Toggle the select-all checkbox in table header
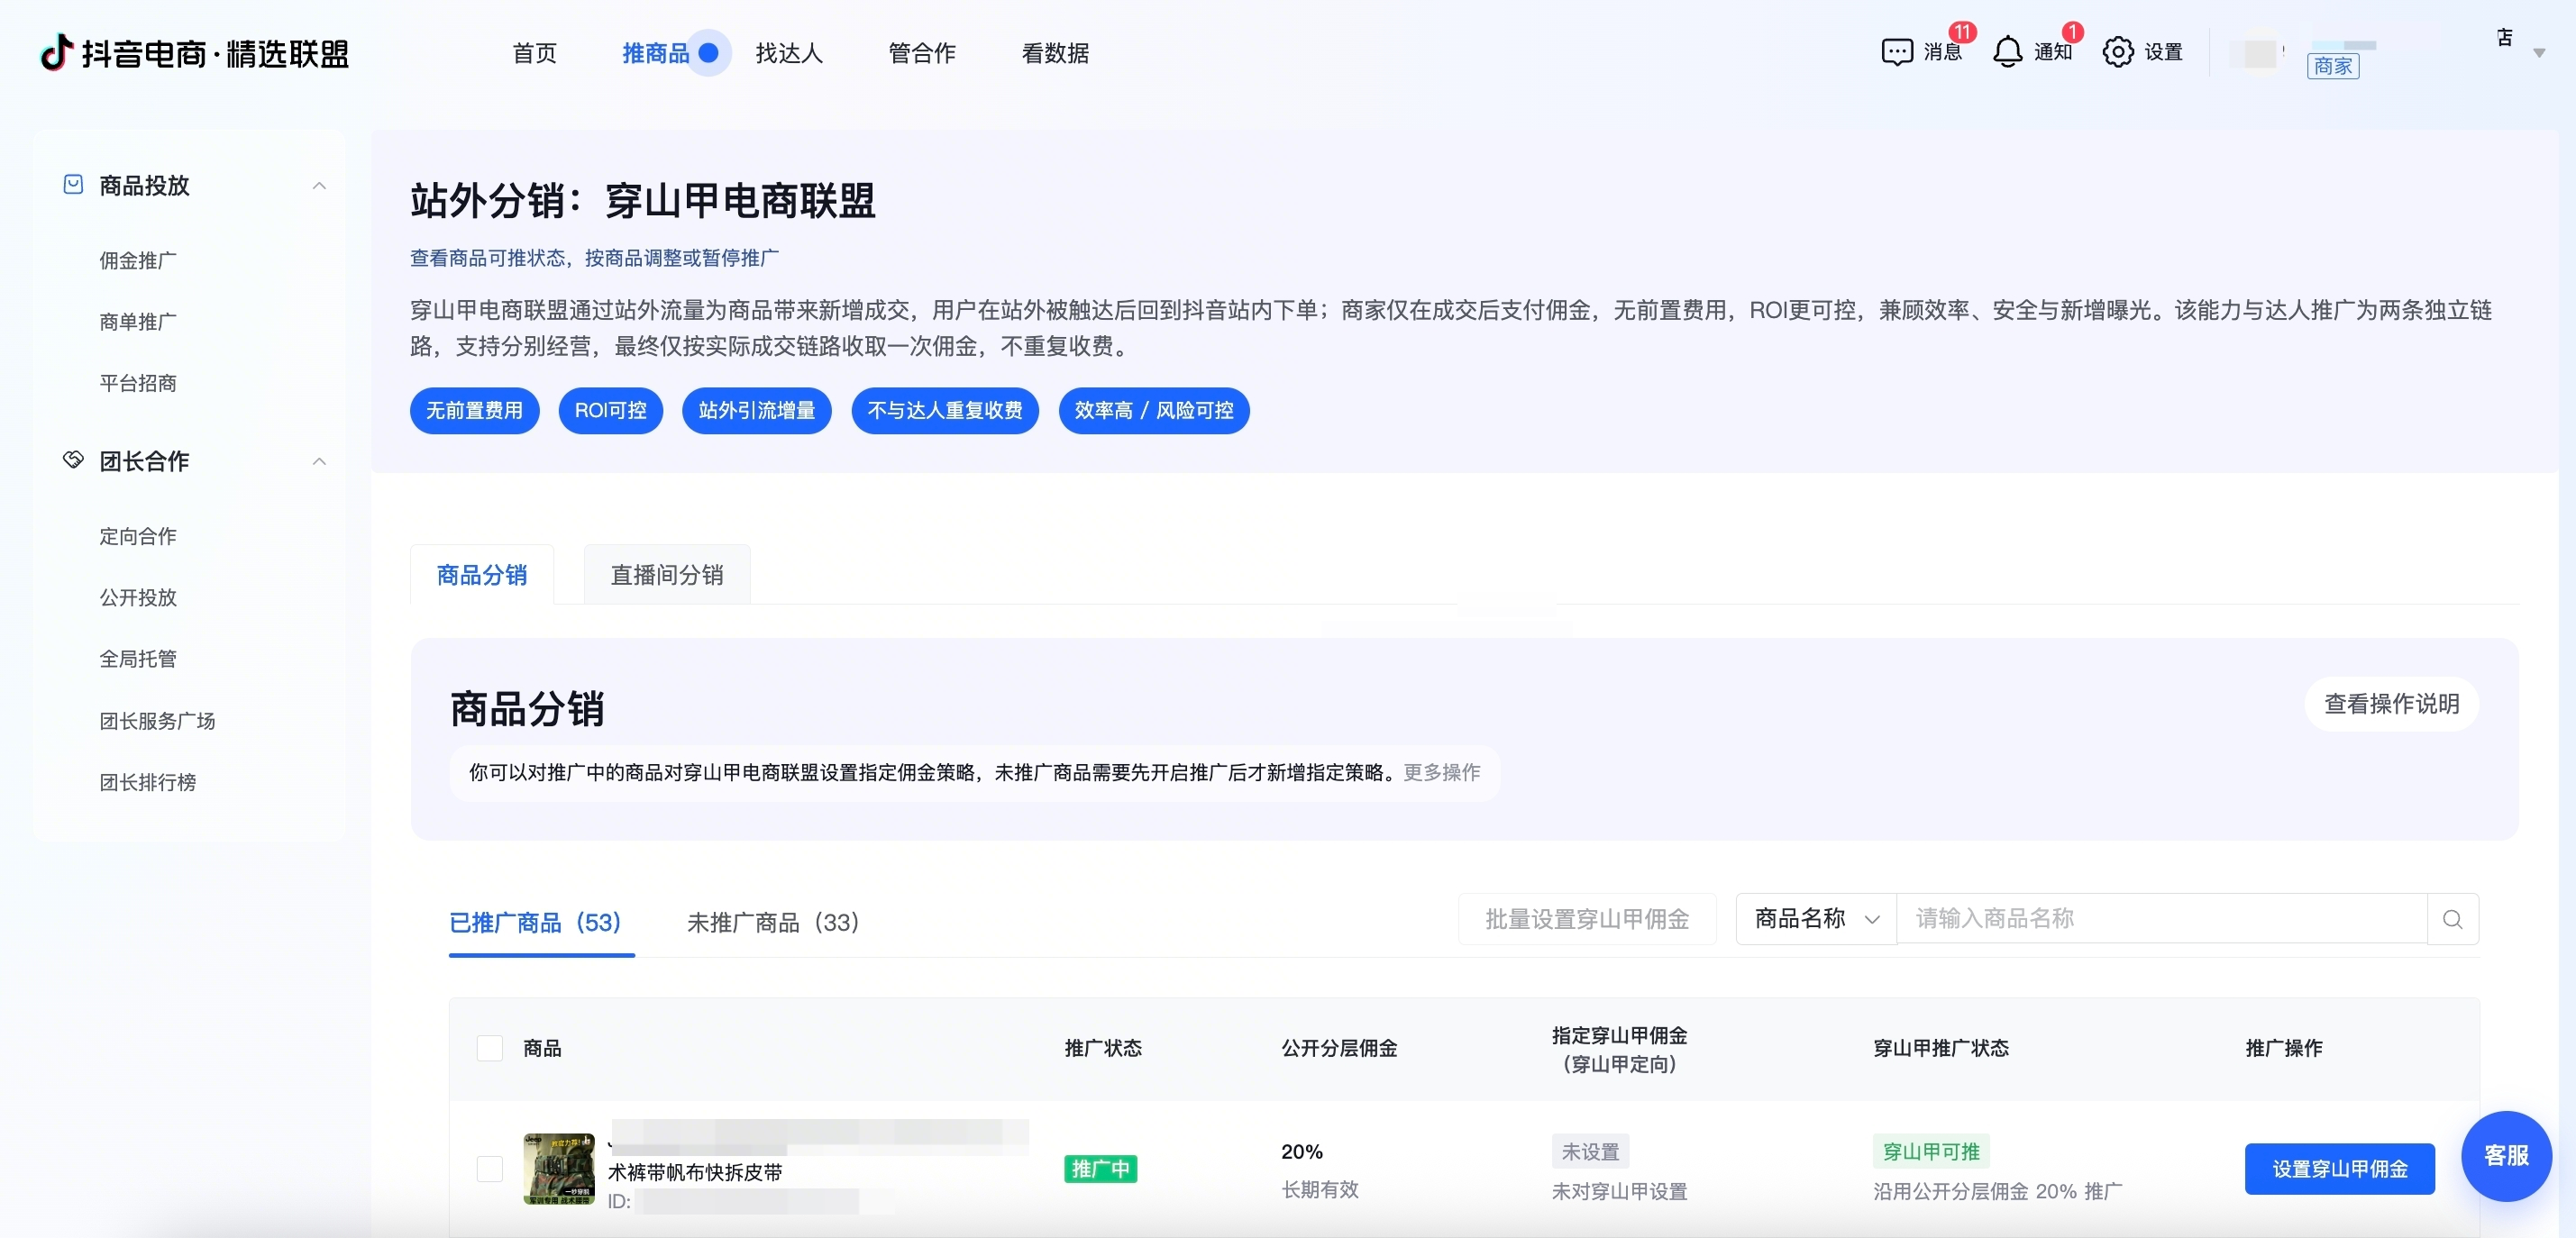 click(x=490, y=1048)
